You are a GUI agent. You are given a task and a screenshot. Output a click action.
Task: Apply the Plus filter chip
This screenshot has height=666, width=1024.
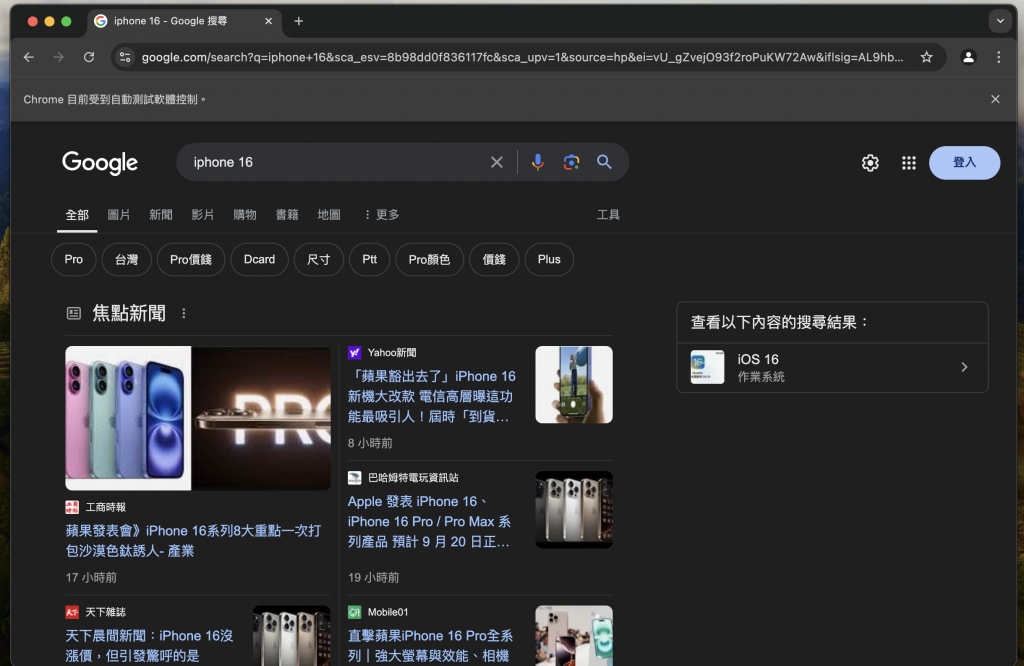pyautogui.click(x=549, y=259)
